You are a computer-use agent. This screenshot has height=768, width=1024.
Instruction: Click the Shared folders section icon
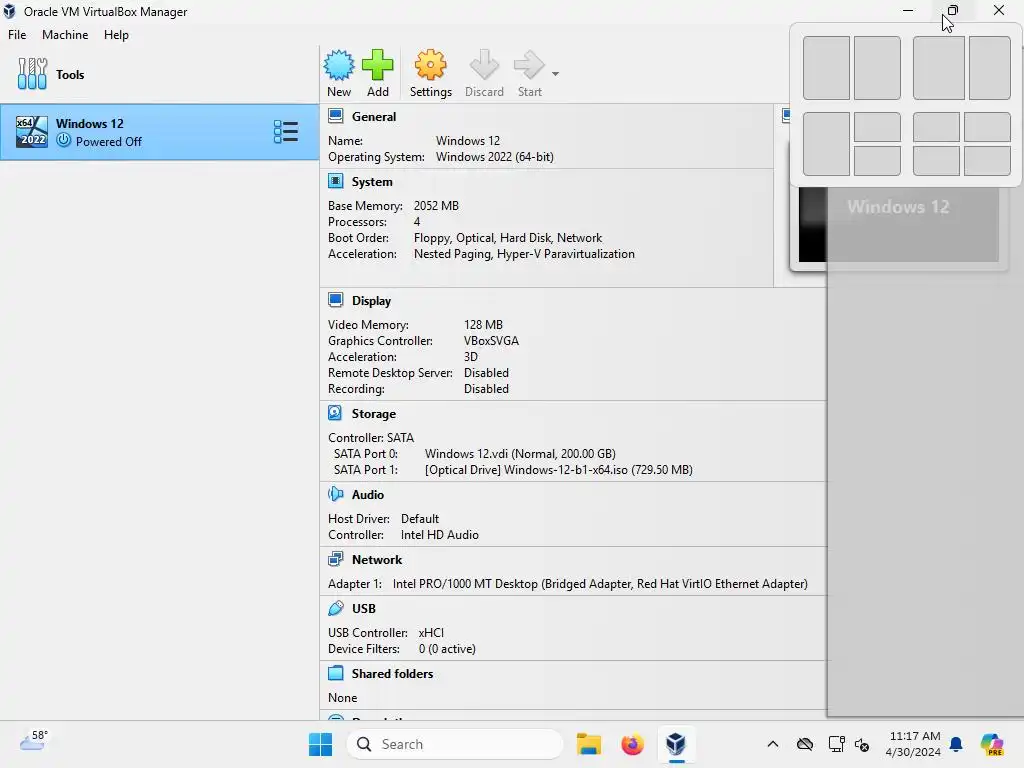(336, 673)
